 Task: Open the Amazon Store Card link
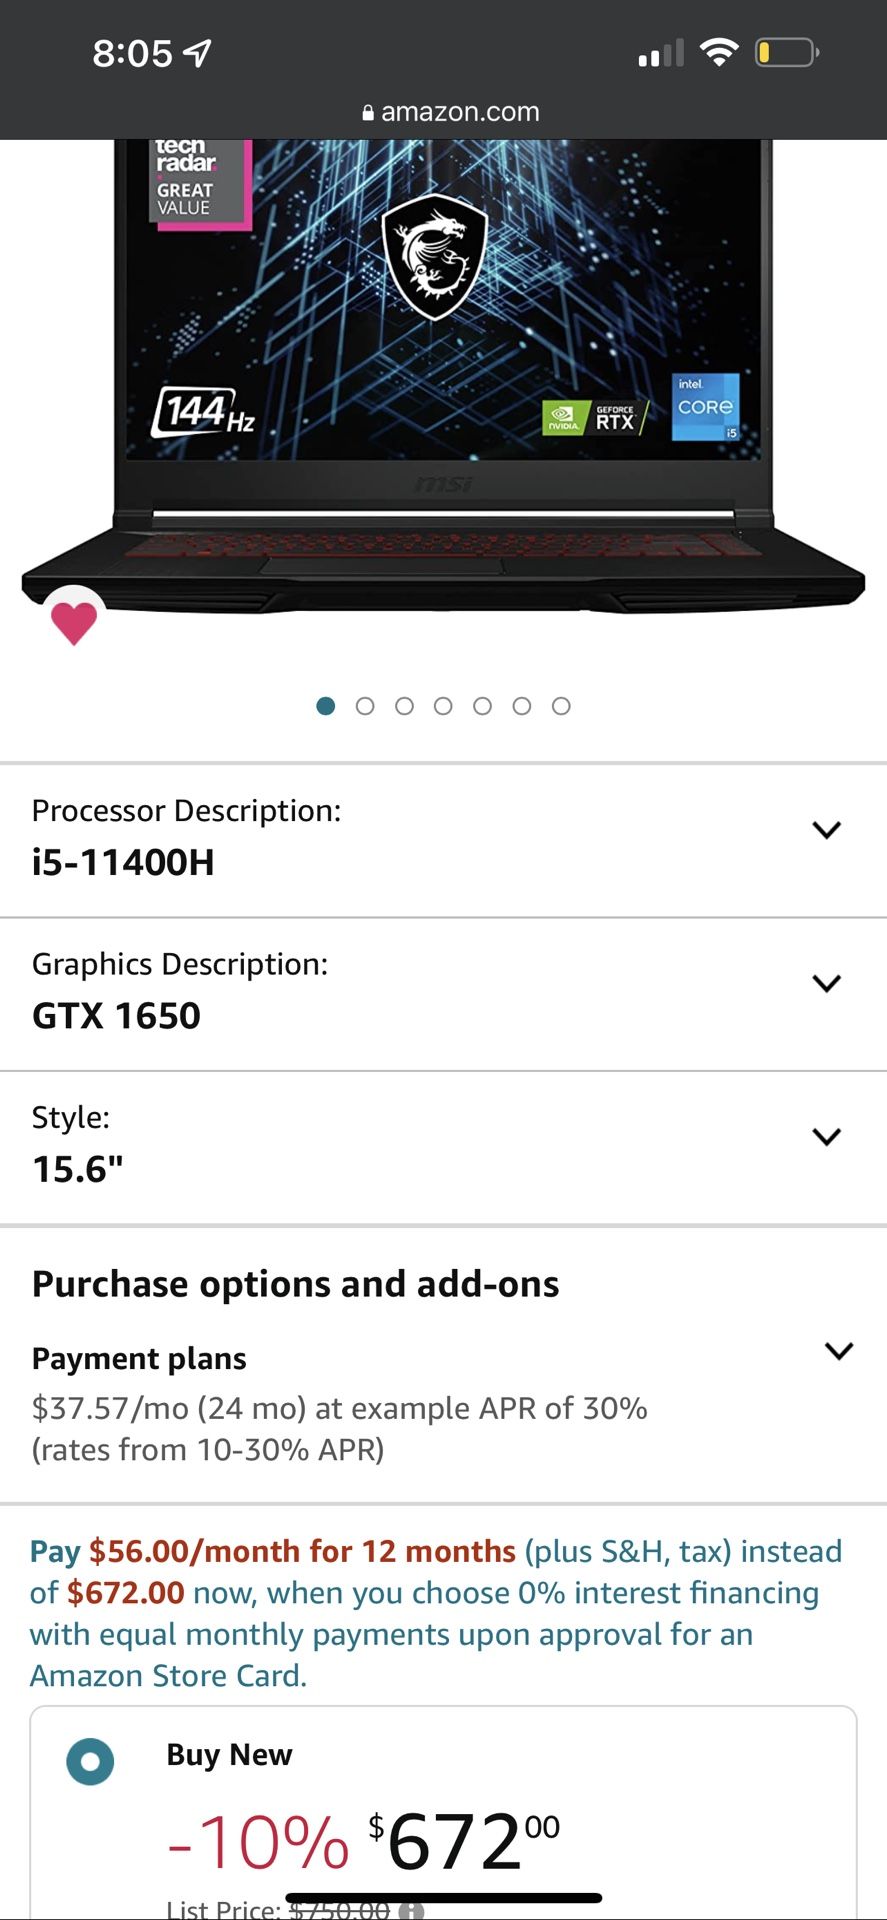pos(168,1676)
